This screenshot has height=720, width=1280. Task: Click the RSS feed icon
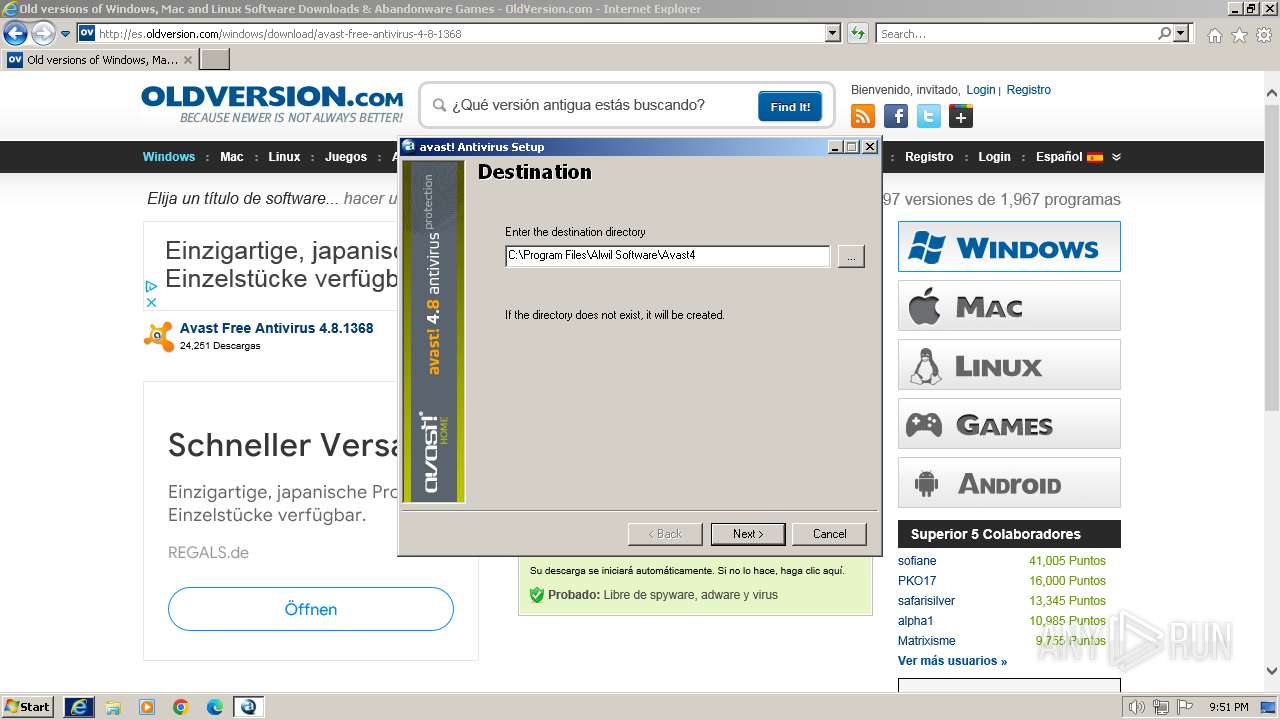(x=862, y=116)
